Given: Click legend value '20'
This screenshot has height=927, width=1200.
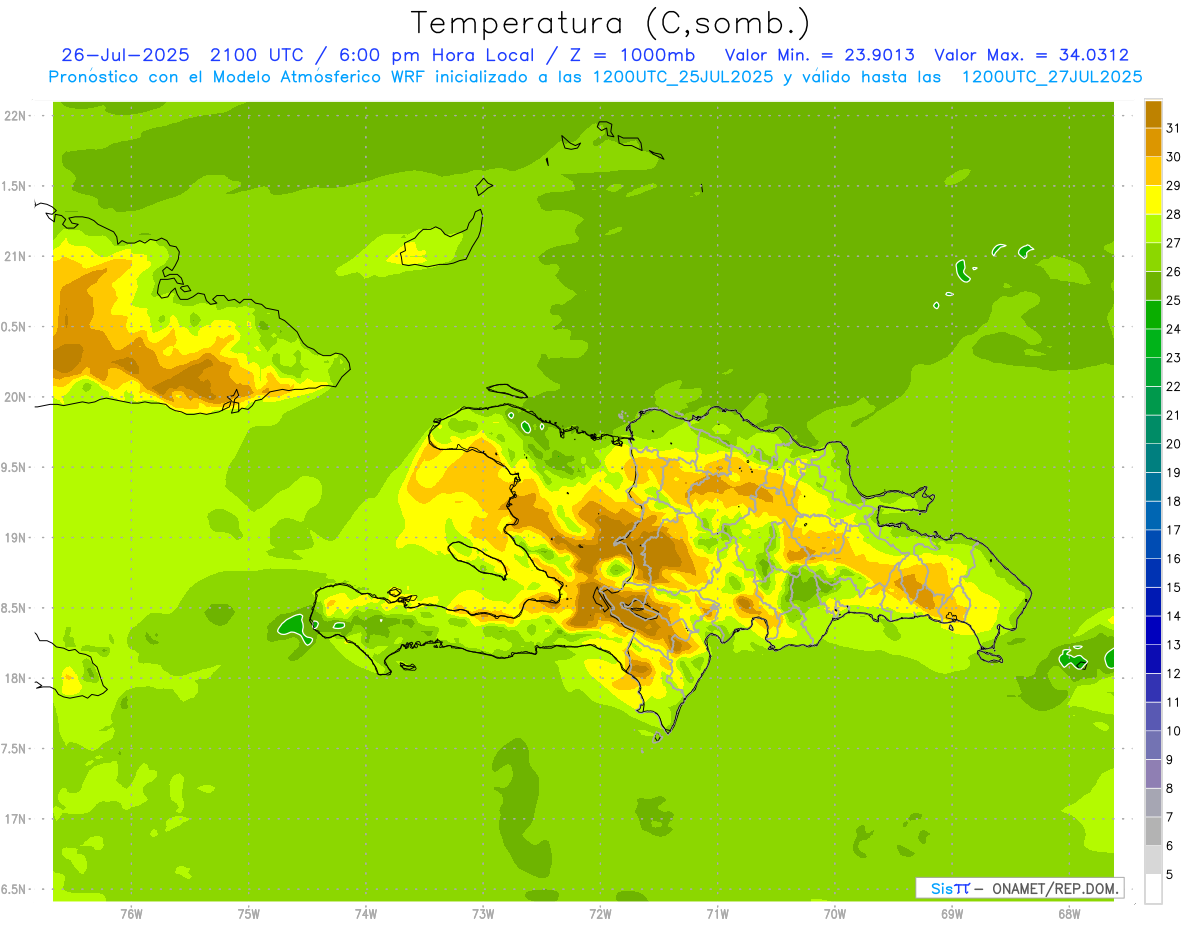Looking at the screenshot, I should point(1174,444).
